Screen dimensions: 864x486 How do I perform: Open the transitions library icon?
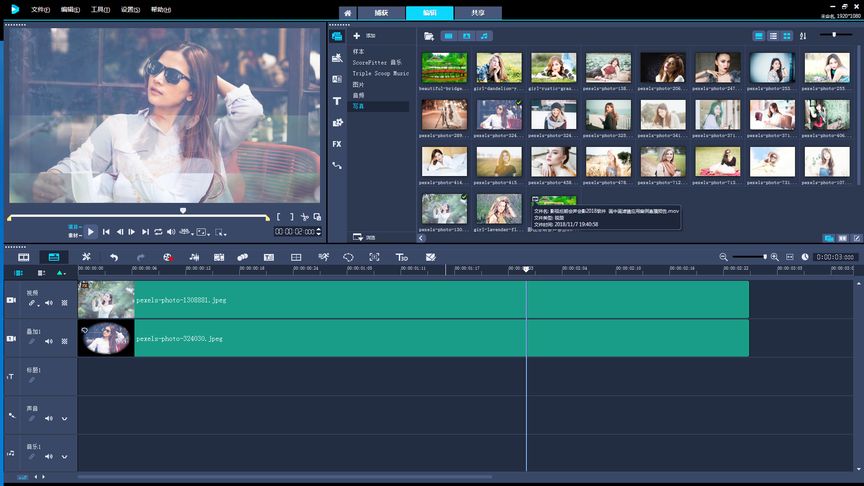[x=337, y=79]
